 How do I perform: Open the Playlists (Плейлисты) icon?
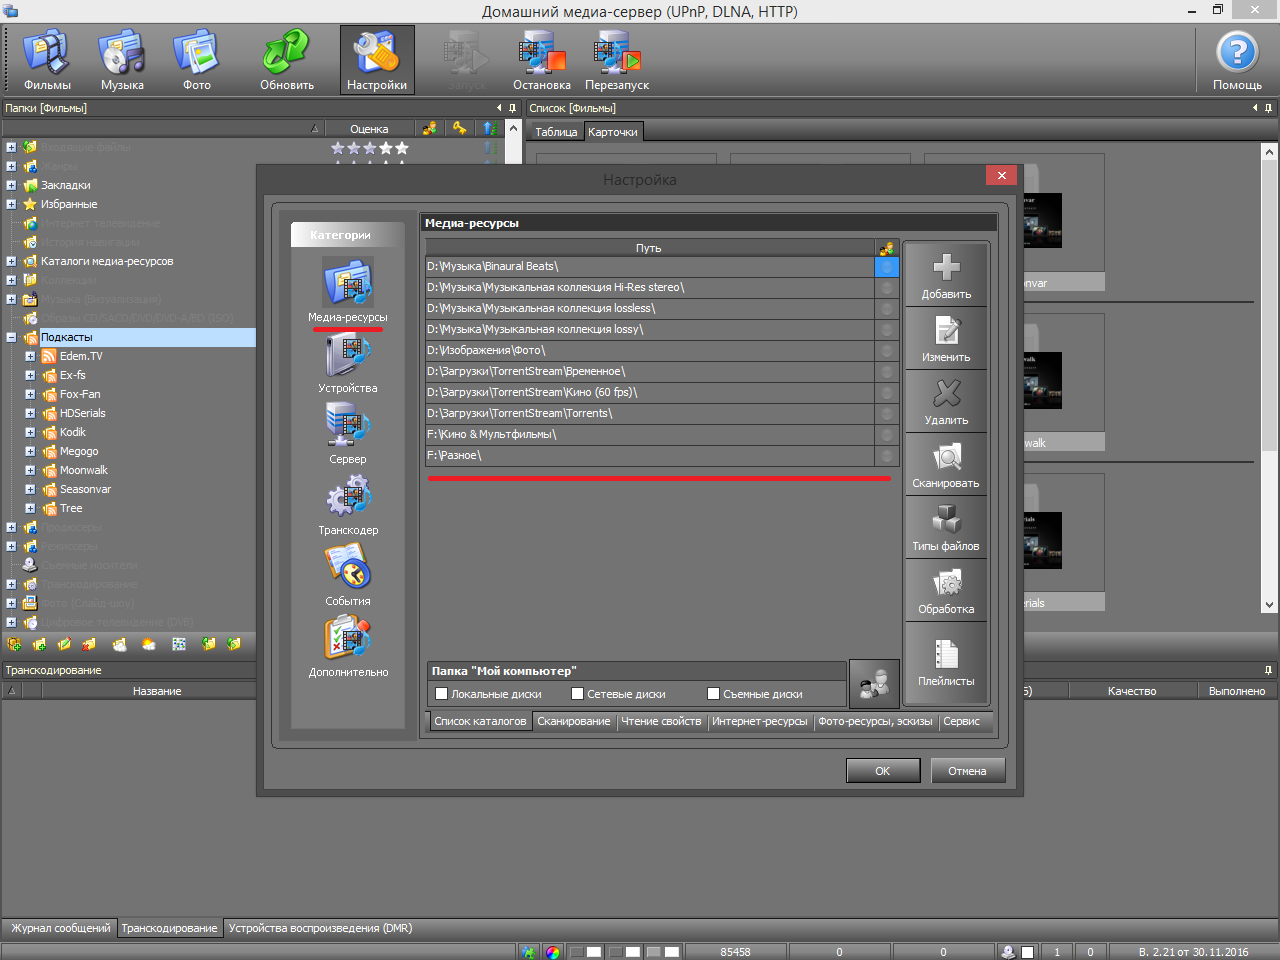pyautogui.click(x=946, y=660)
